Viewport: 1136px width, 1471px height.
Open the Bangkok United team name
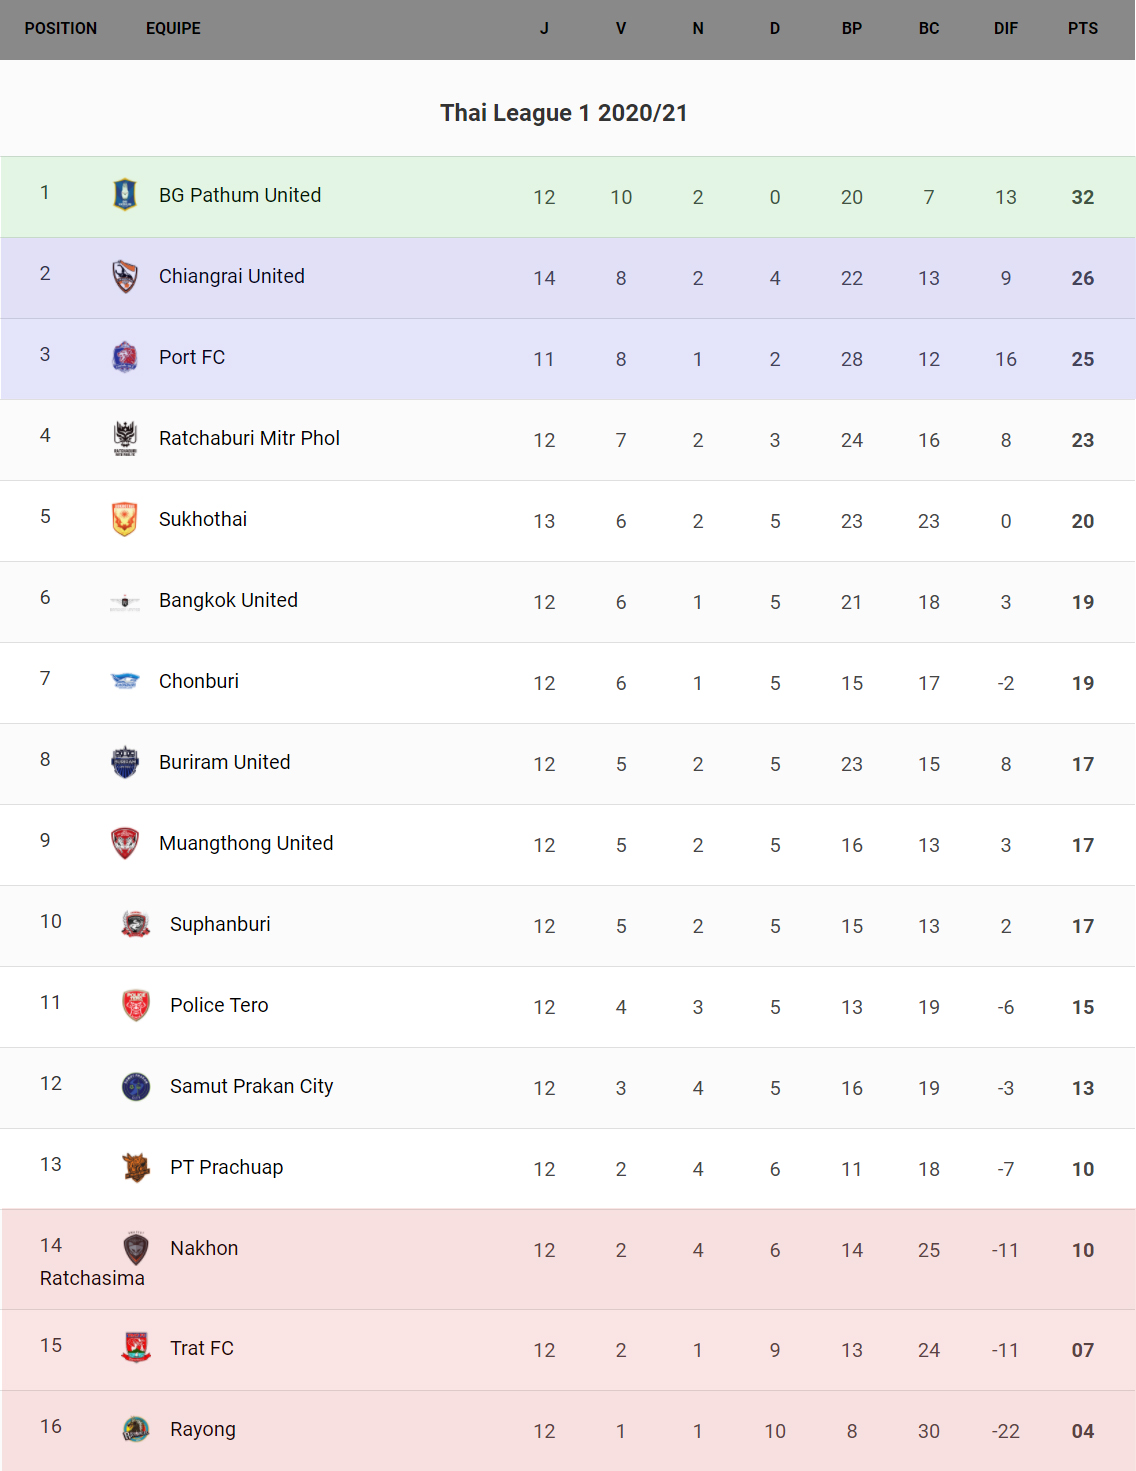click(228, 600)
